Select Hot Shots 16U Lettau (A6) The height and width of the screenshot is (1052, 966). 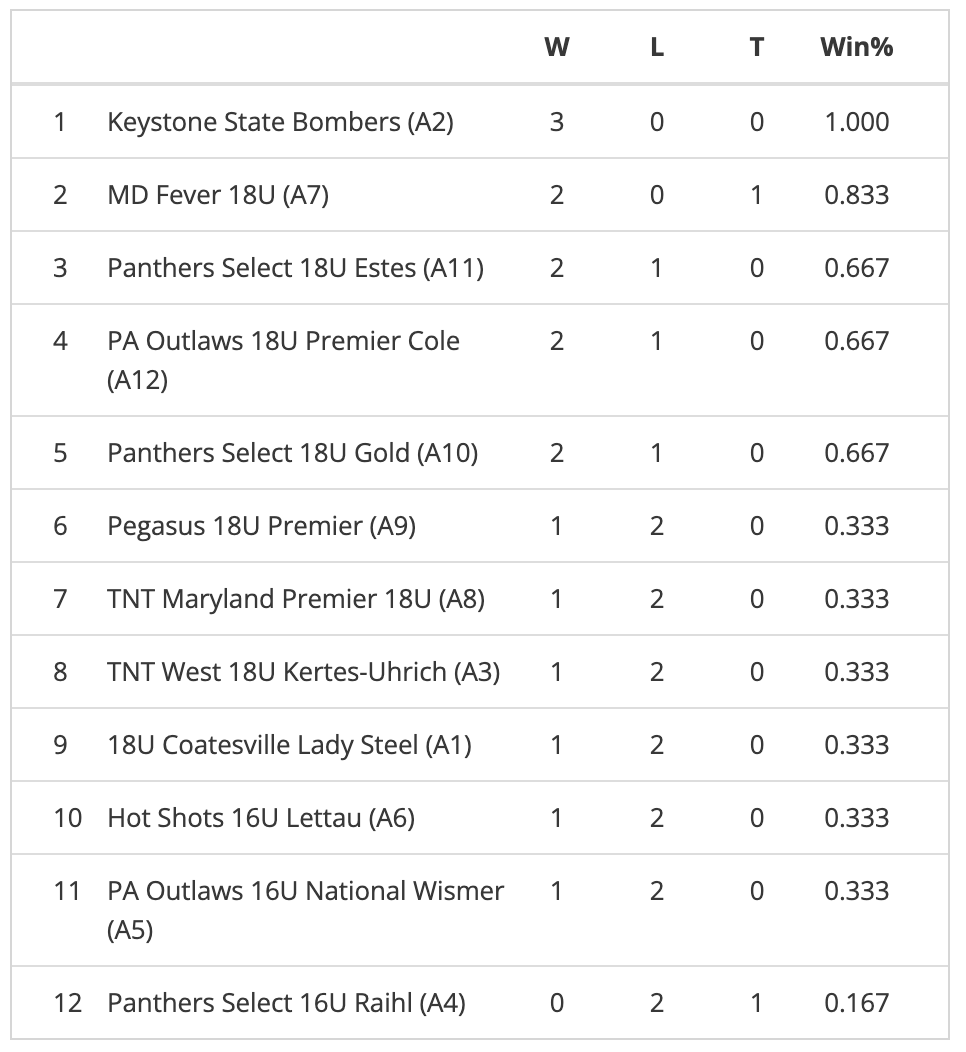click(x=261, y=818)
